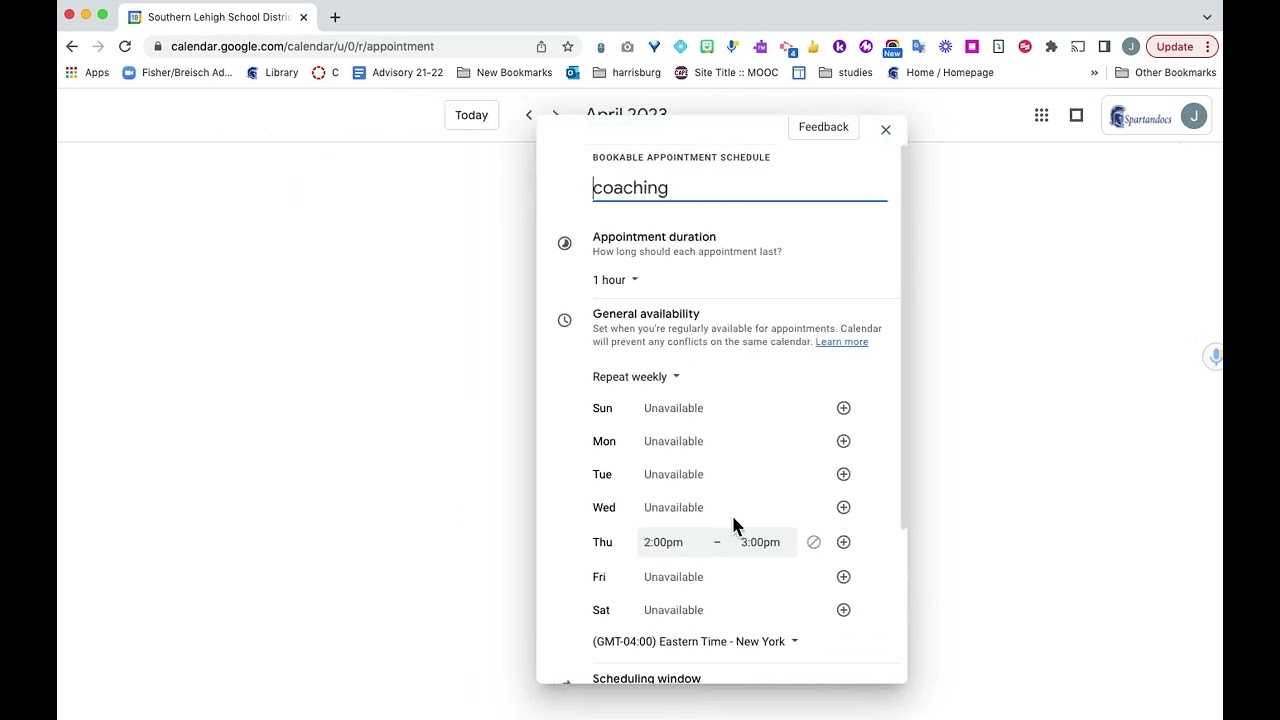Send Feedback on appointment schedules
The image size is (1280, 720).
[823, 127]
